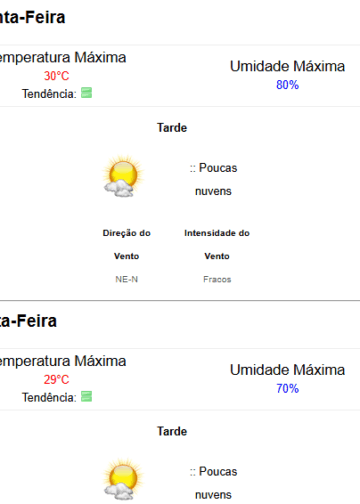
Task: Click the green trend icon beside 30°C
Action: pos(87,93)
